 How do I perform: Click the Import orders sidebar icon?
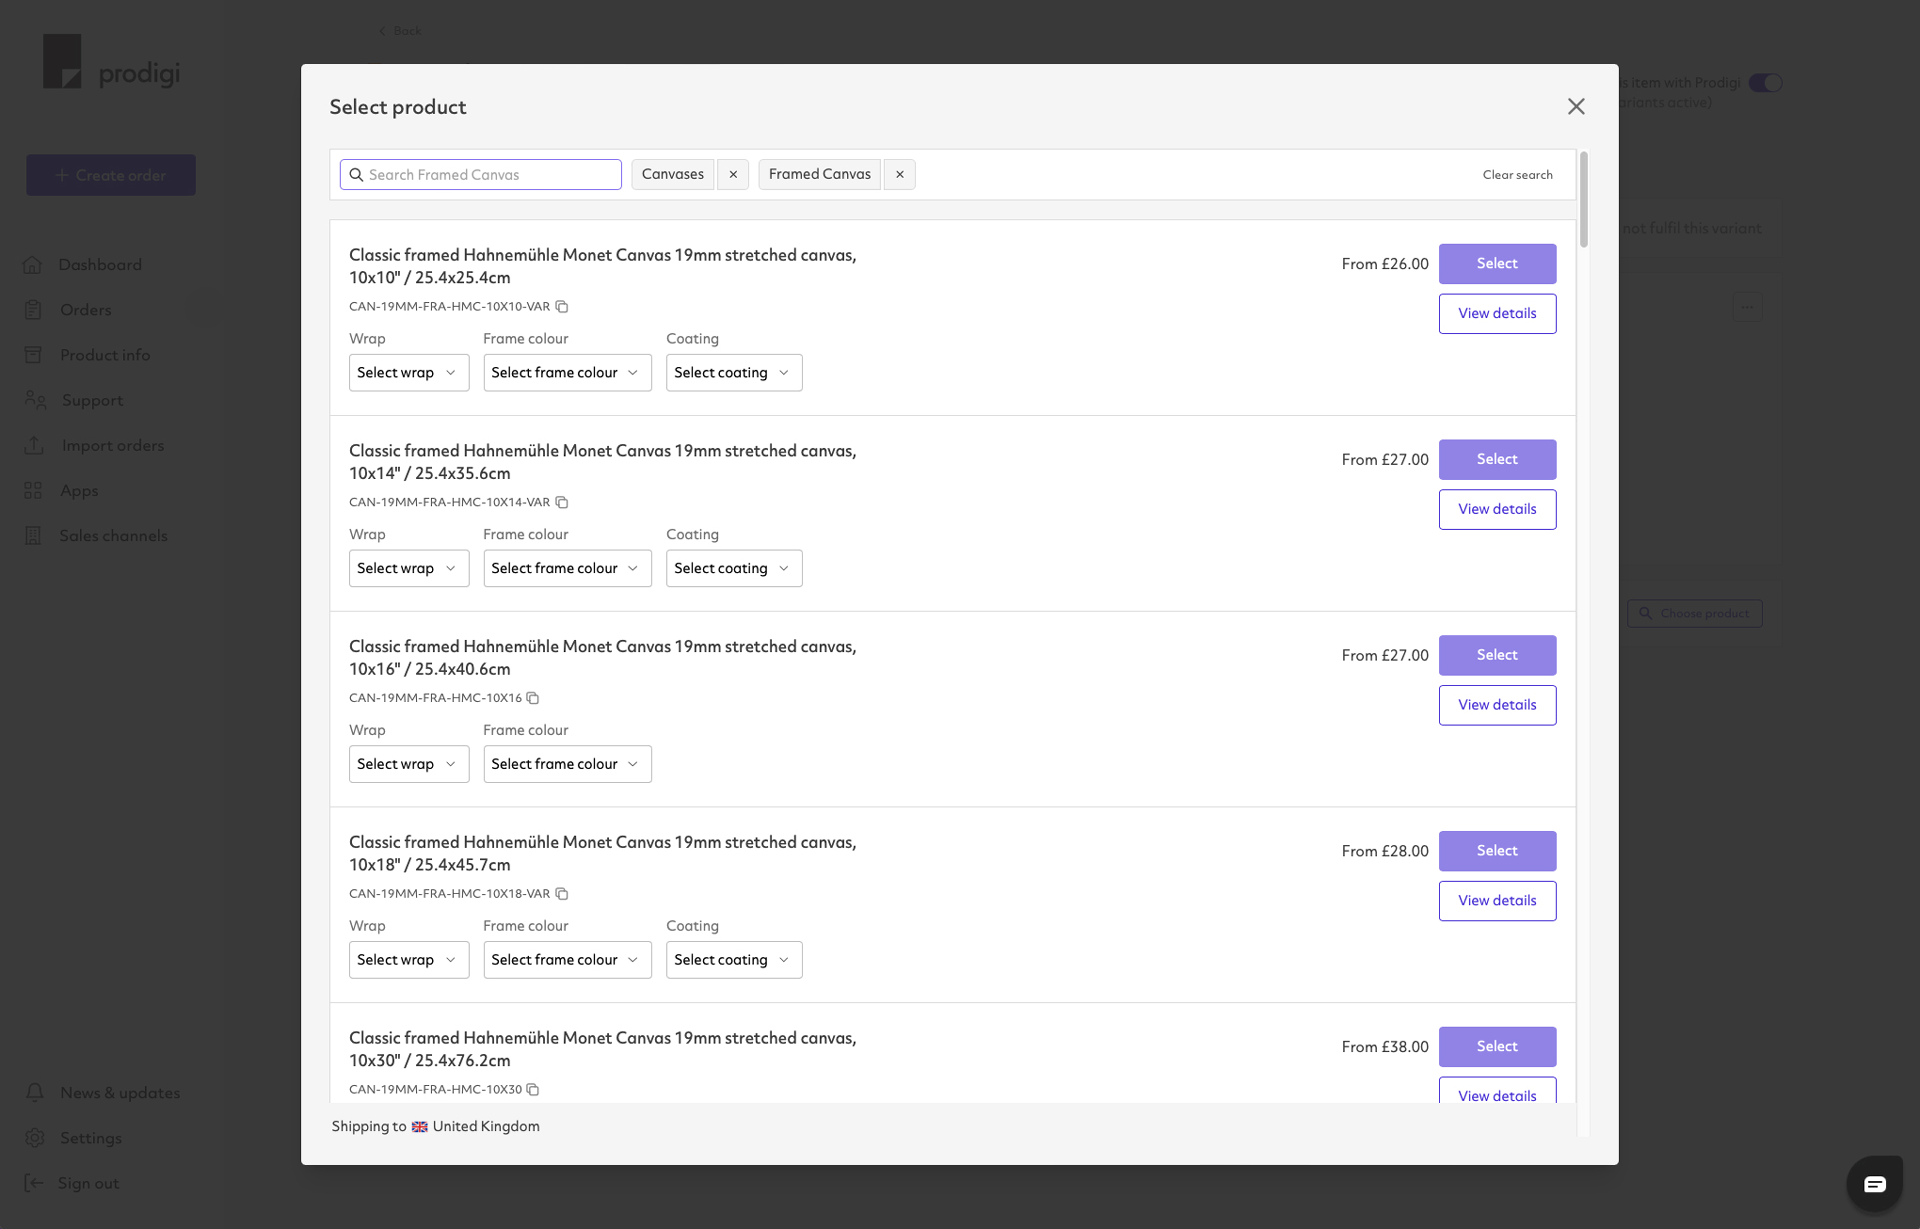(x=34, y=445)
